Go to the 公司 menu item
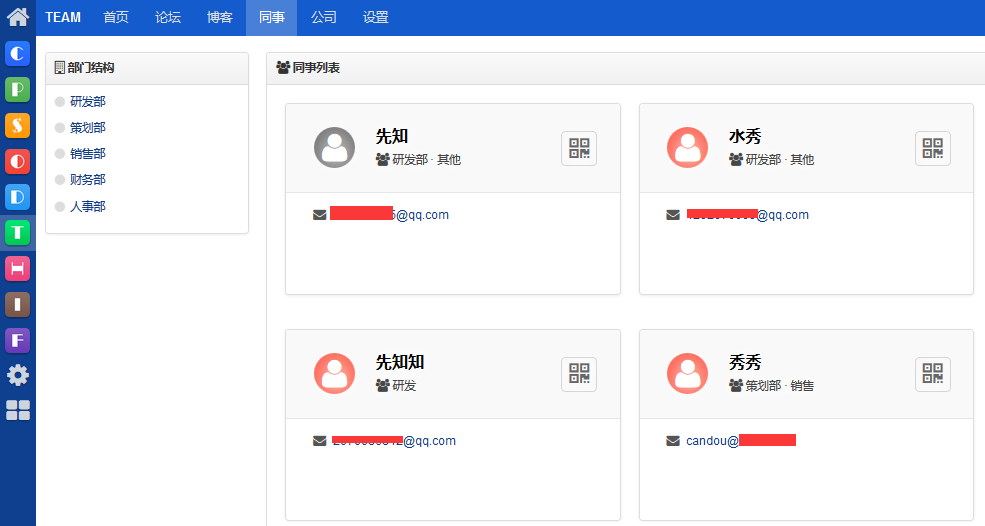 (x=323, y=17)
